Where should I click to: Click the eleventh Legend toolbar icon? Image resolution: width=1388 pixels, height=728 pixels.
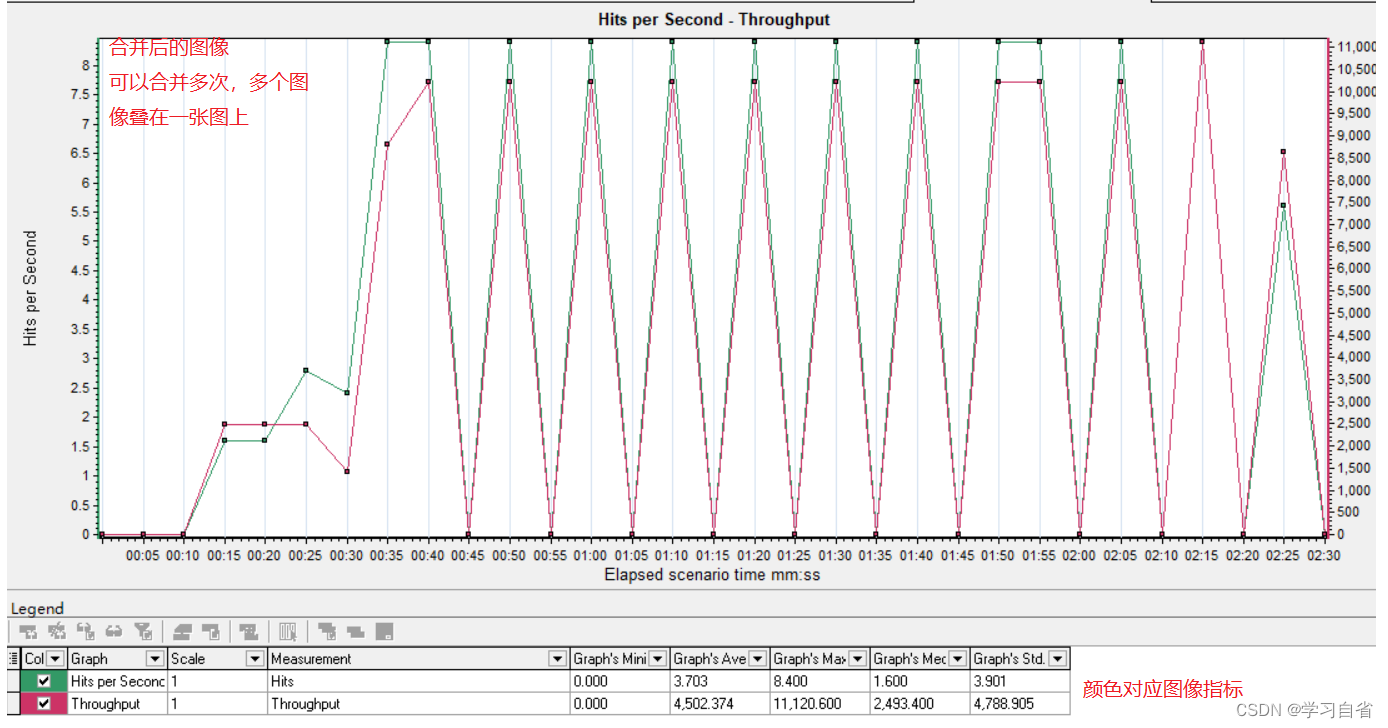pyautogui.click(x=355, y=631)
